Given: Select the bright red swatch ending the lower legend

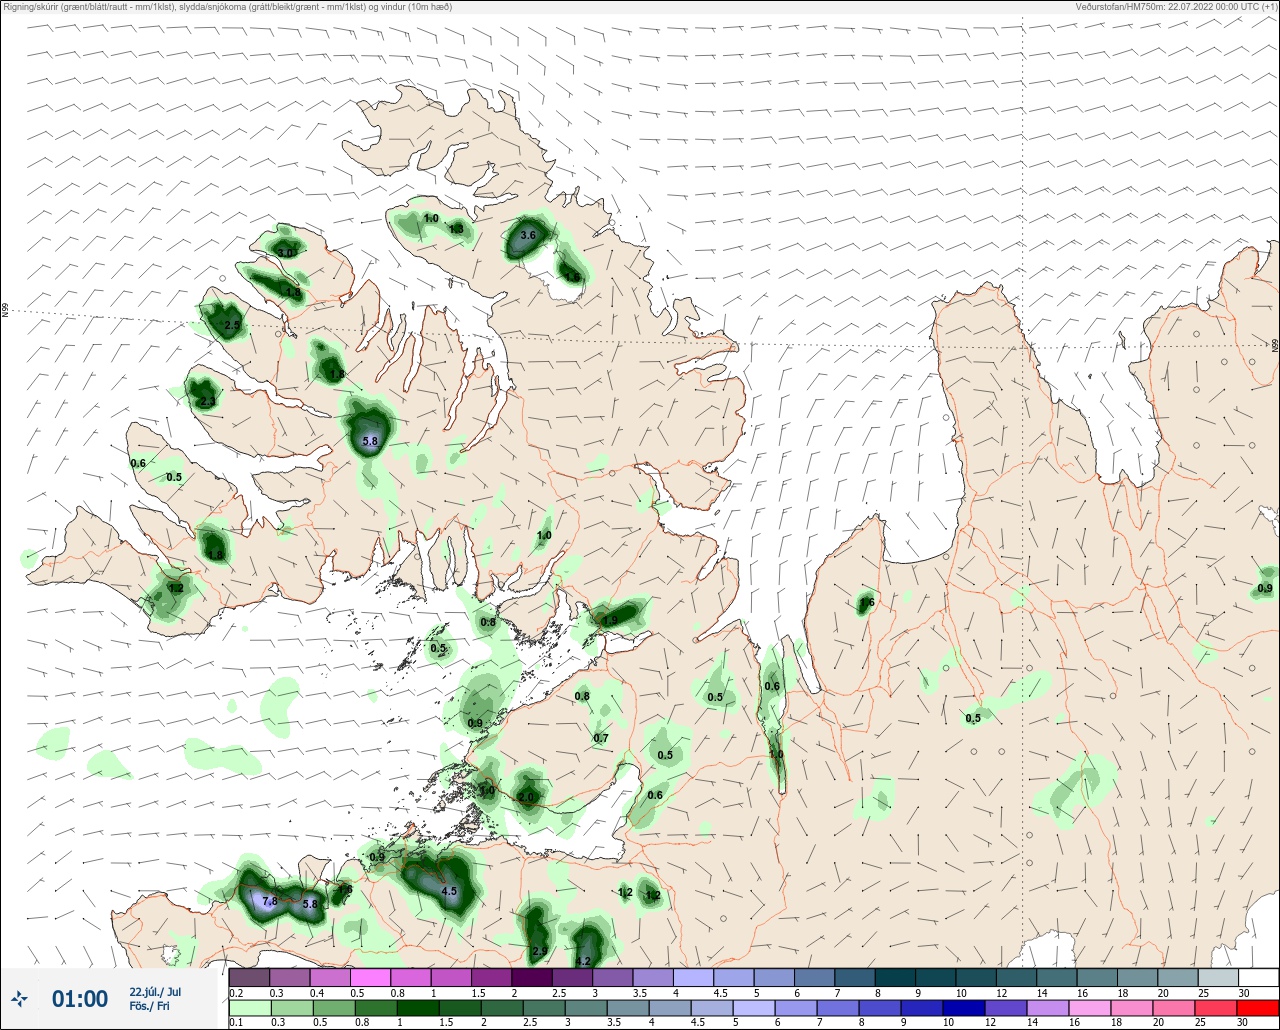Looking at the screenshot, I should click(1258, 1007).
